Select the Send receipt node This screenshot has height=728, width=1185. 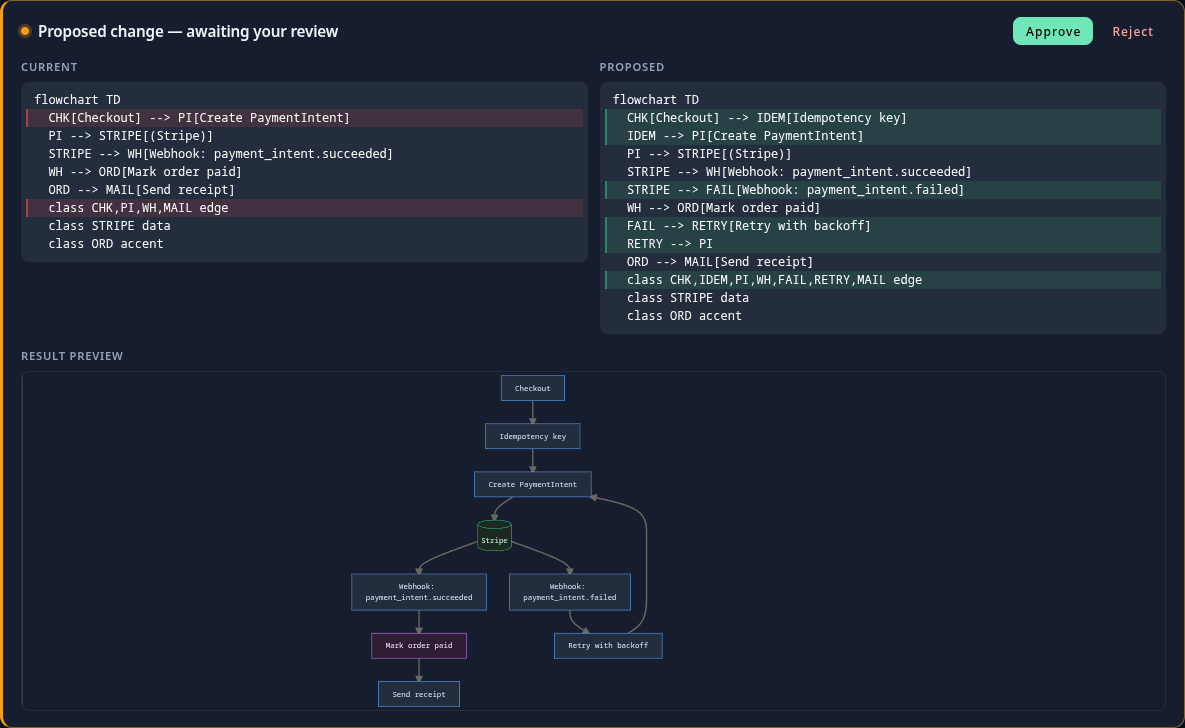419,694
